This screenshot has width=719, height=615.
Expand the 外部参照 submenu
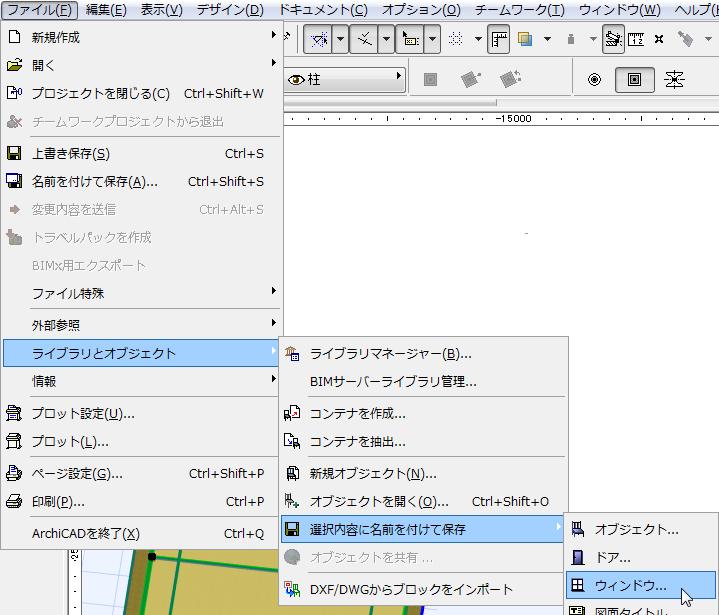coord(141,325)
